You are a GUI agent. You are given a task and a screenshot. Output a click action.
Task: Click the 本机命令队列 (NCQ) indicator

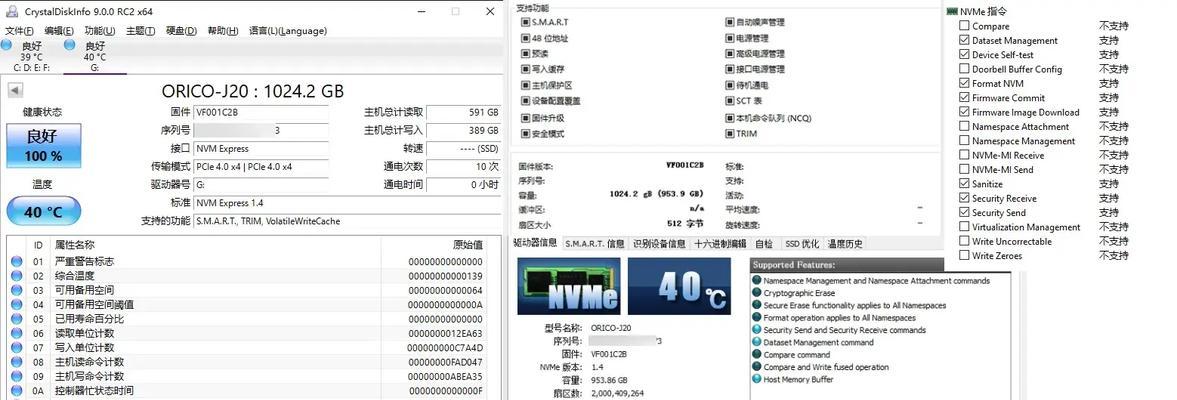730,118
